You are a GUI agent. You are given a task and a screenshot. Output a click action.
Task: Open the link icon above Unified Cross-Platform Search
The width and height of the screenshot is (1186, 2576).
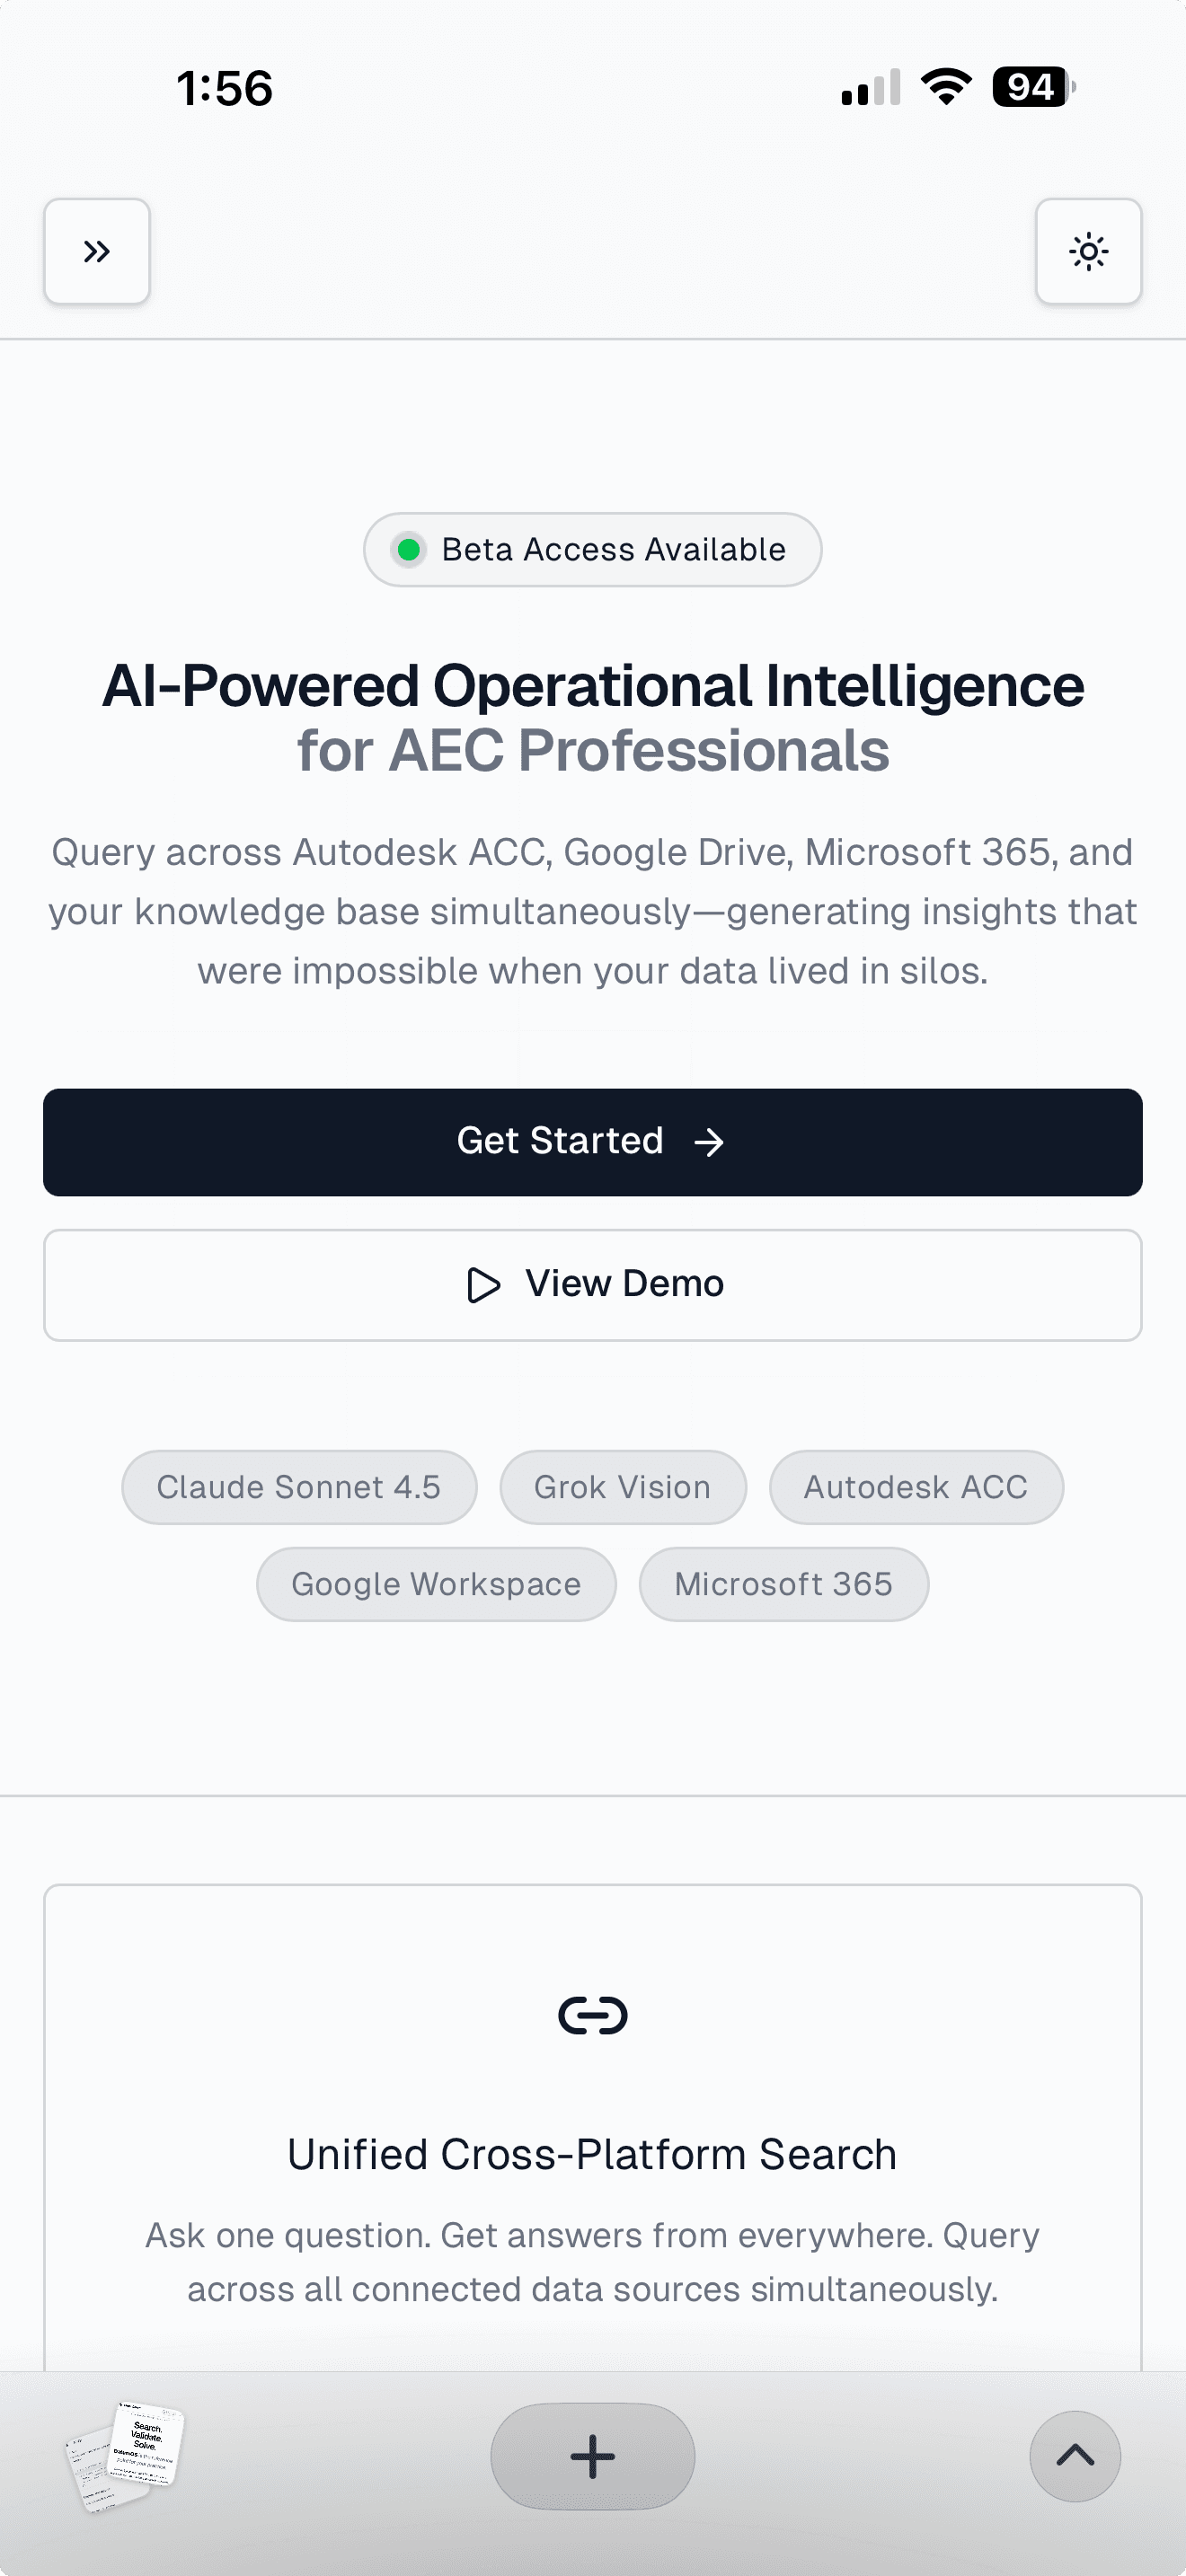592,2013
